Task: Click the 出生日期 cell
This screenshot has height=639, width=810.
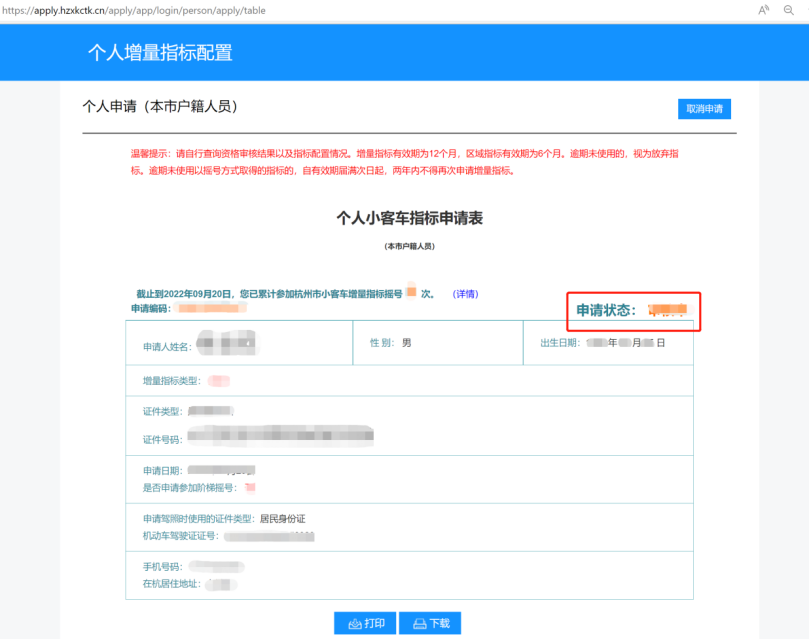Action: click(608, 343)
